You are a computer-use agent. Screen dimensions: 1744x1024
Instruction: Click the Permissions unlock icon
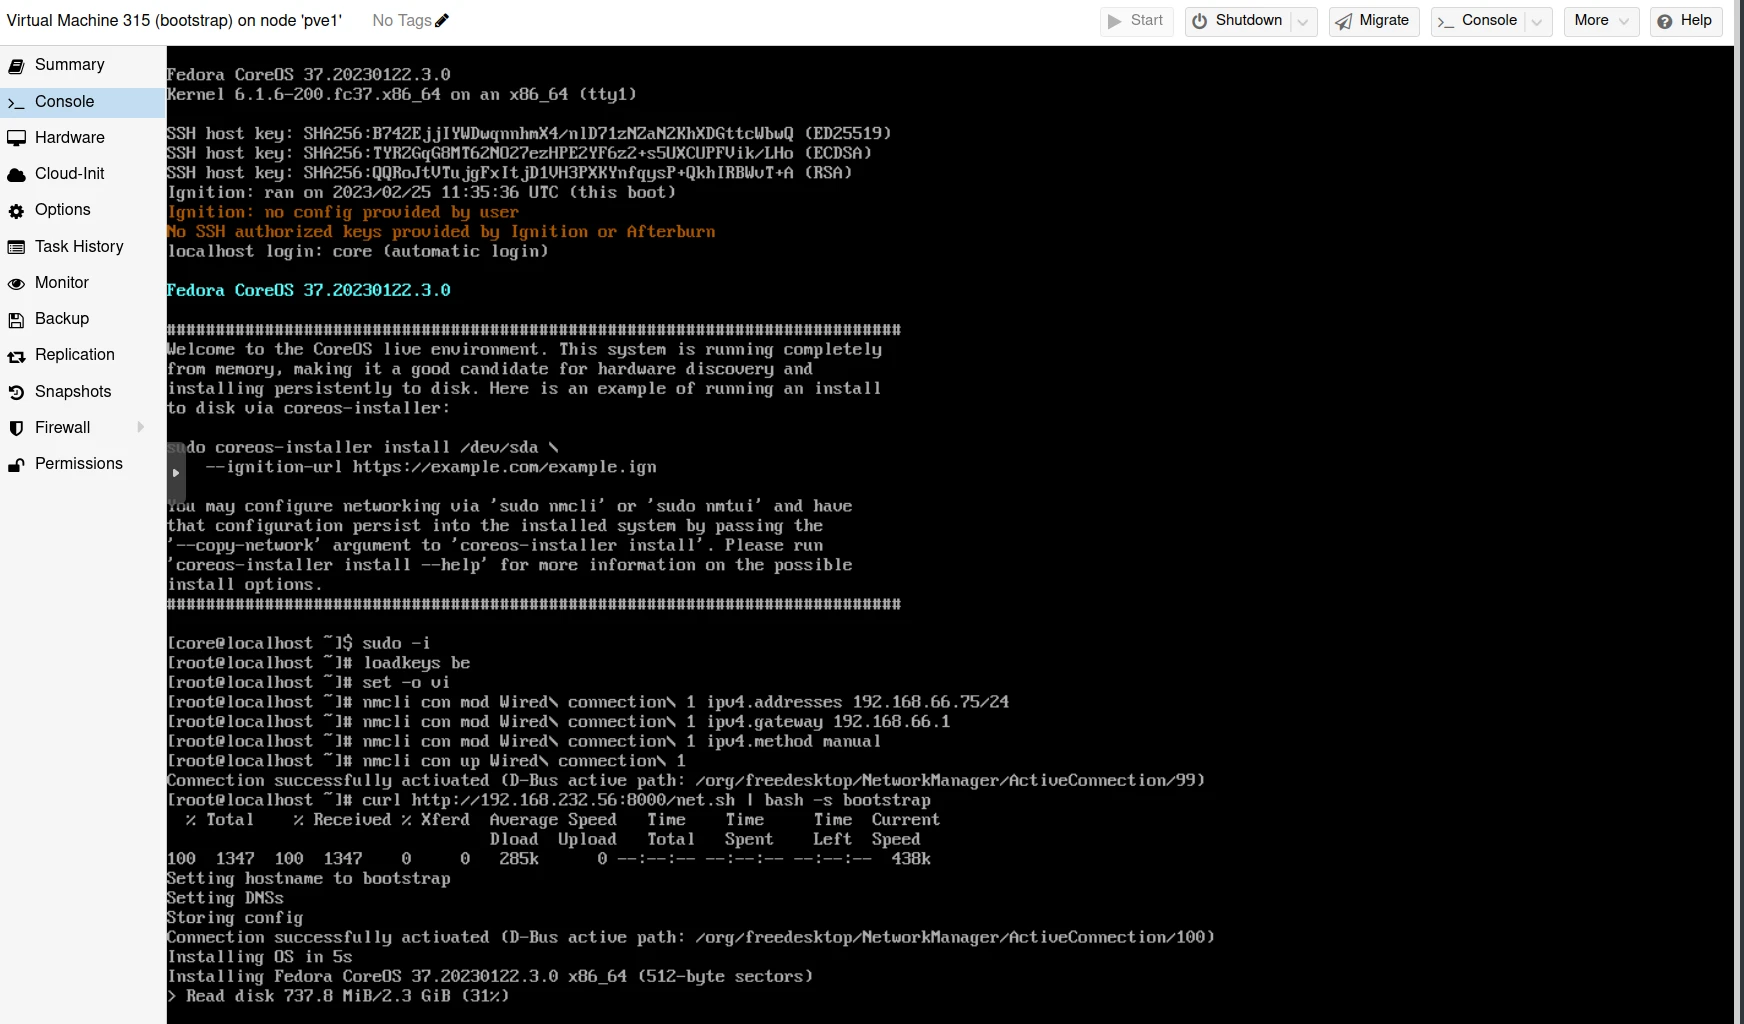16,465
